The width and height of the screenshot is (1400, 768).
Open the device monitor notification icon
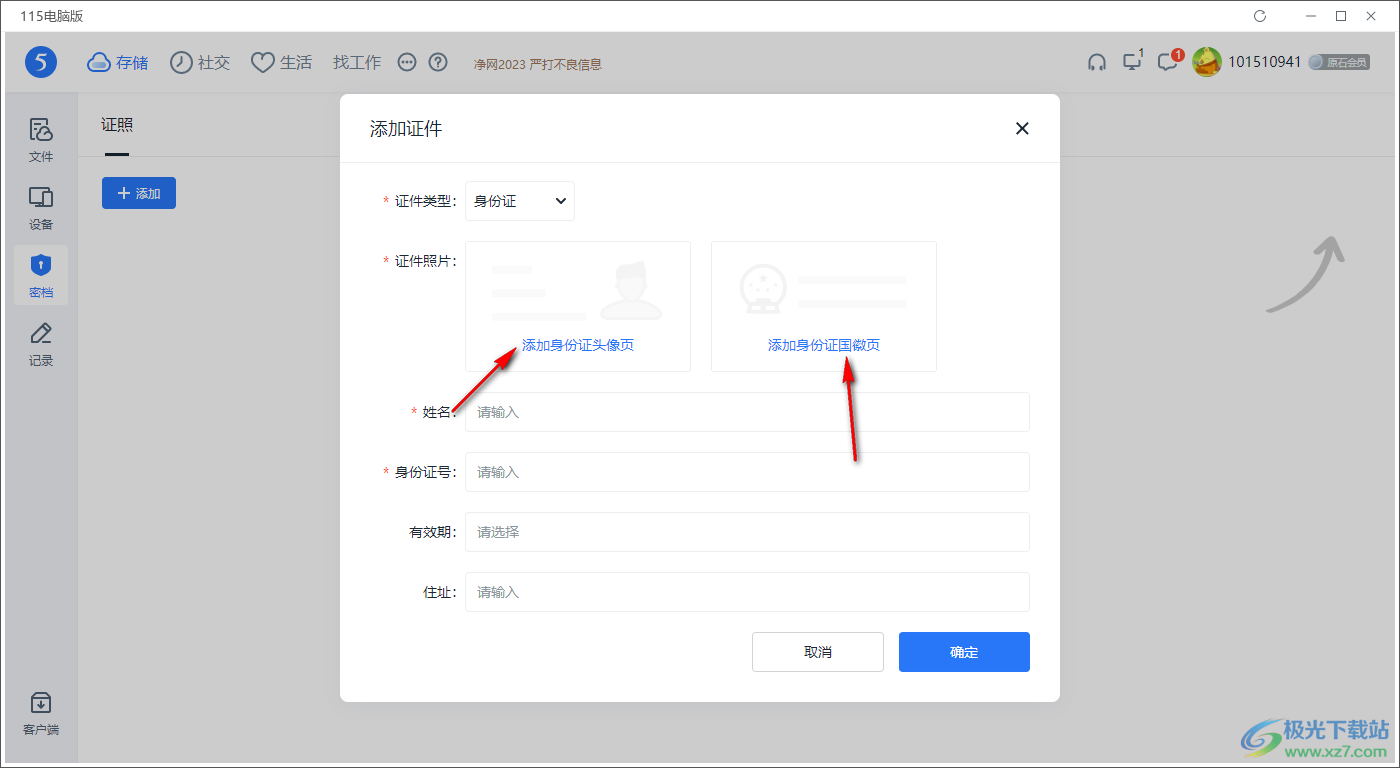1133,61
